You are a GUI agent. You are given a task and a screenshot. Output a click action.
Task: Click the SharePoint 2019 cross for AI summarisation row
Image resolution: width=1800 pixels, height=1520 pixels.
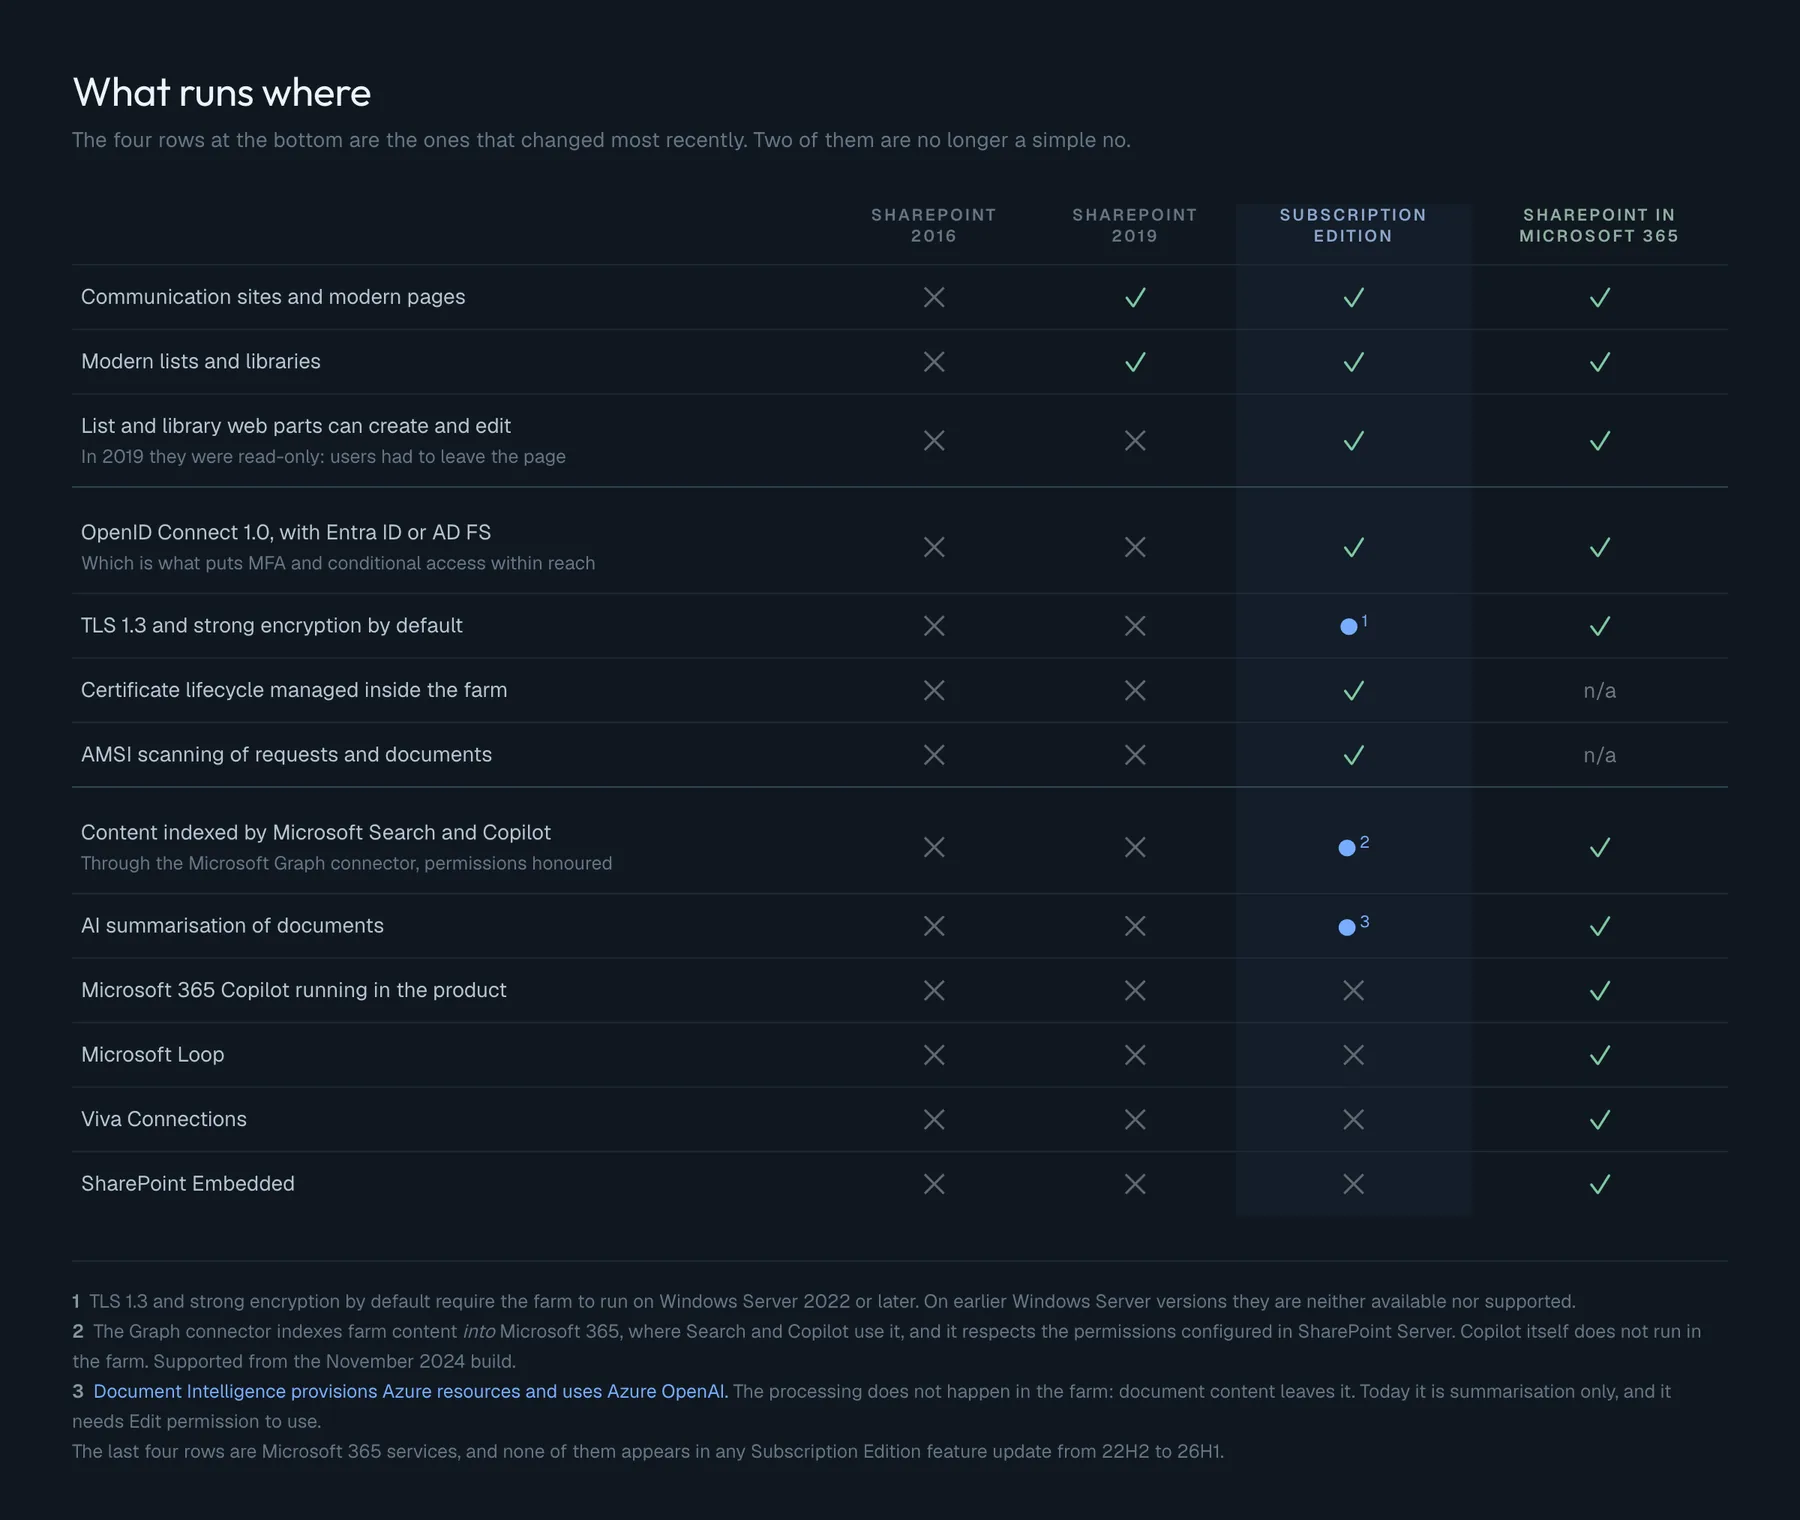pyautogui.click(x=1135, y=926)
